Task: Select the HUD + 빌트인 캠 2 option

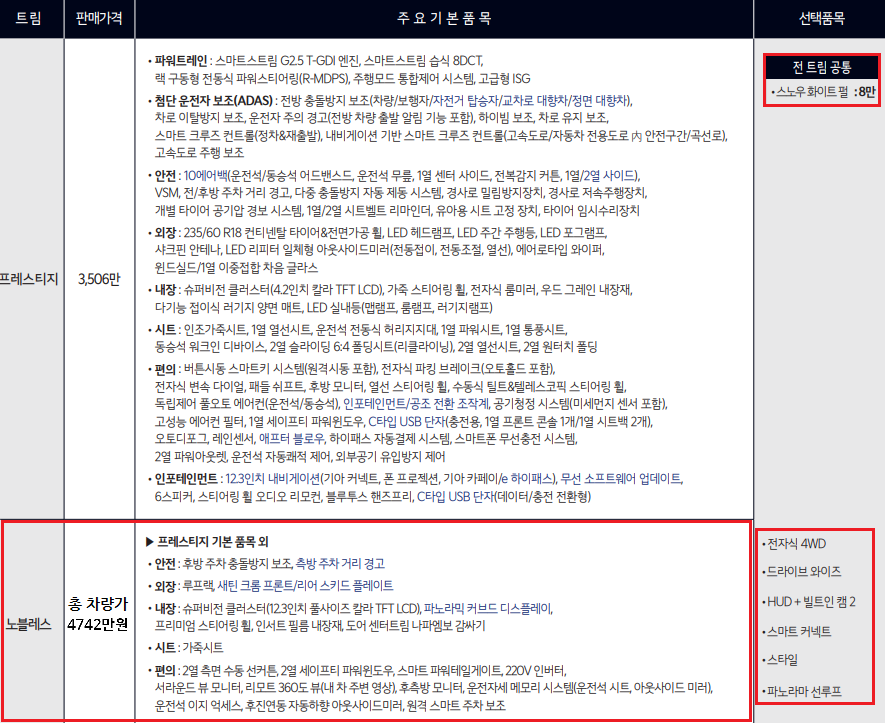Action: pos(811,602)
